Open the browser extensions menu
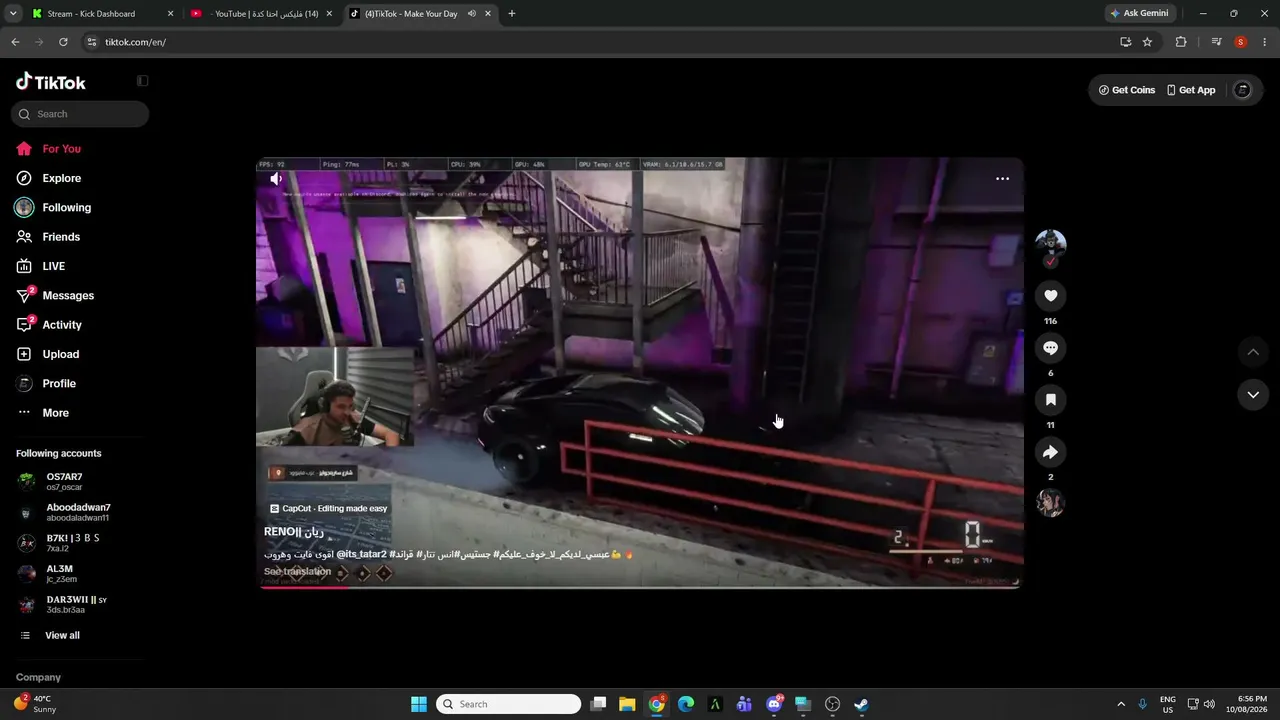 (1181, 42)
